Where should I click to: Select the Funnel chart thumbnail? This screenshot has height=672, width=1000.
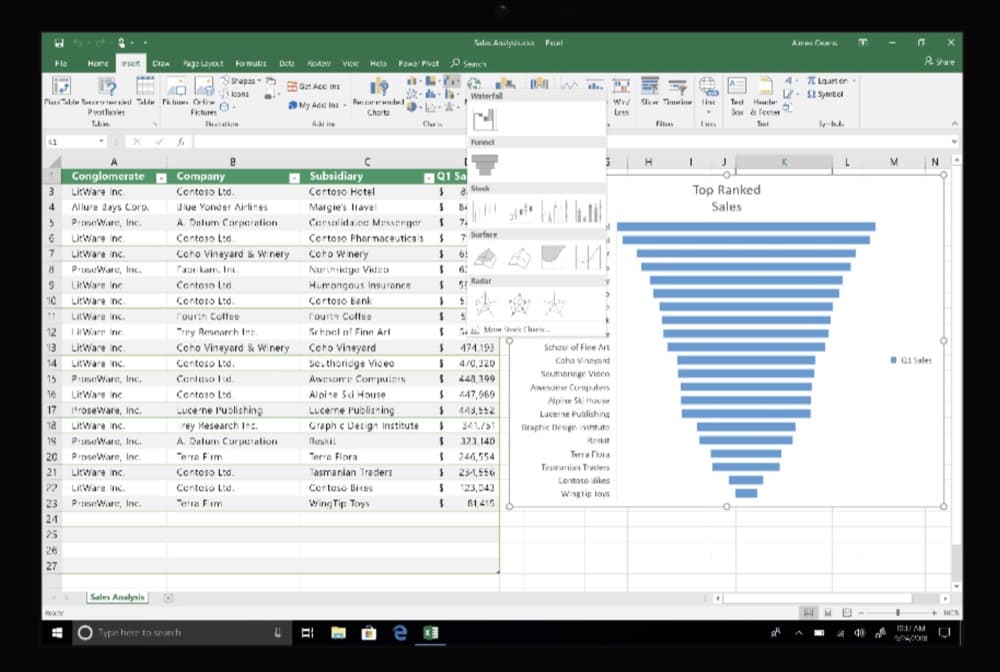coord(485,164)
